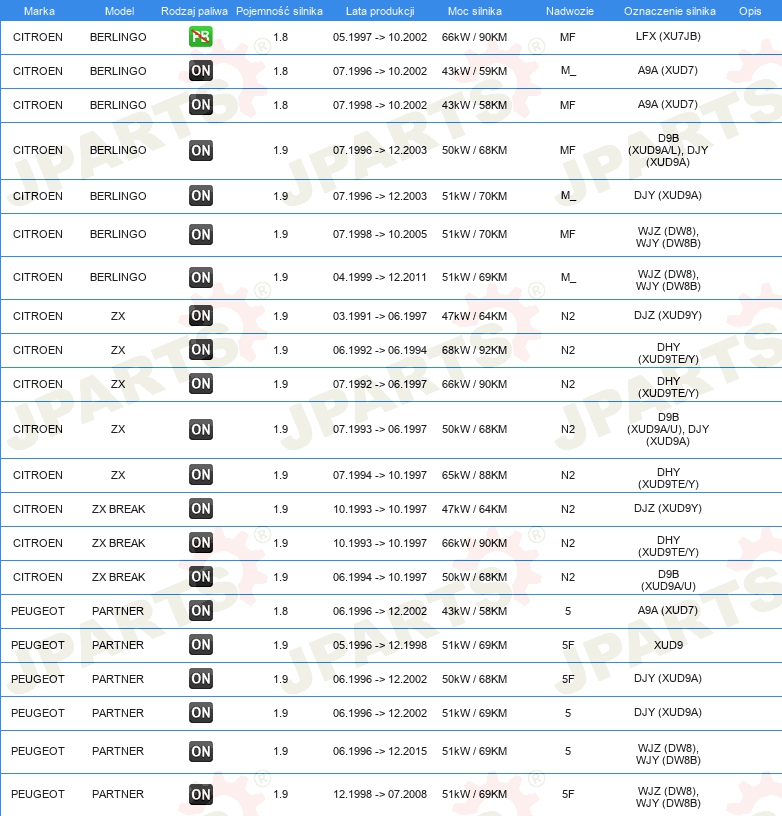Click ON diesel icon in 43kW / 59KM row
The image size is (782, 816).
(201, 71)
